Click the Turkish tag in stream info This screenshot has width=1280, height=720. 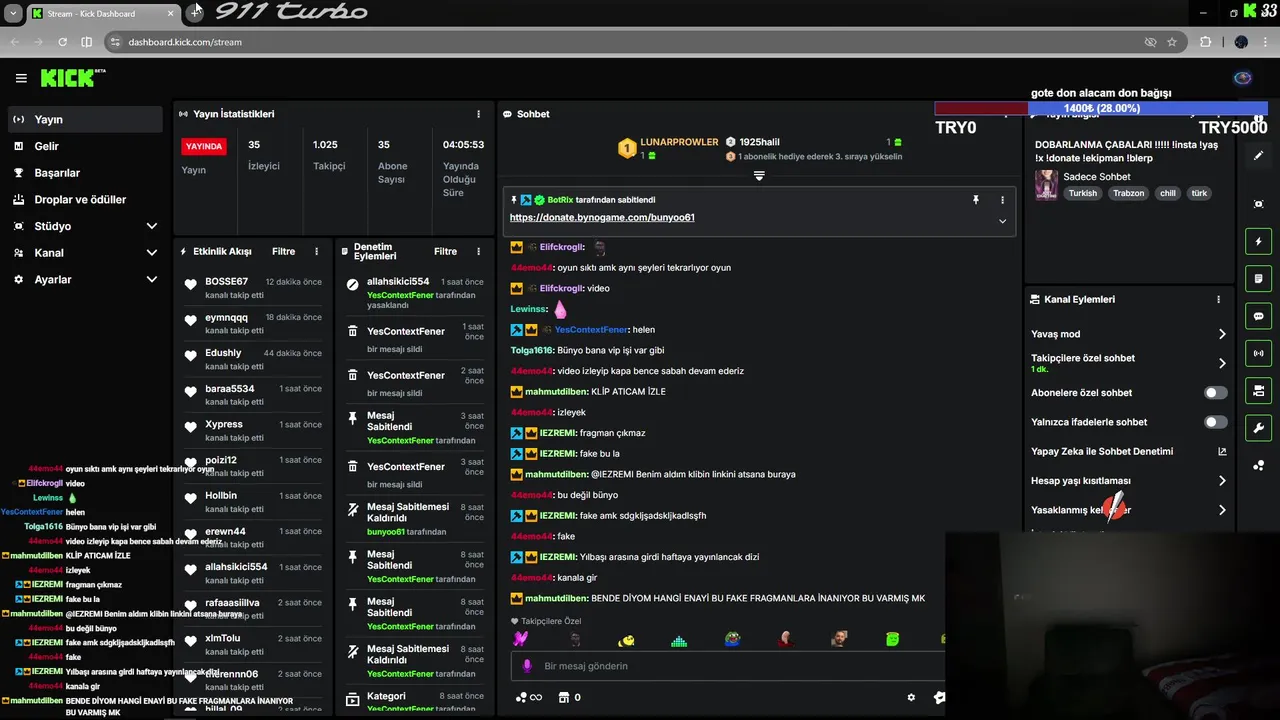pyautogui.click(x=1082, y=193)
